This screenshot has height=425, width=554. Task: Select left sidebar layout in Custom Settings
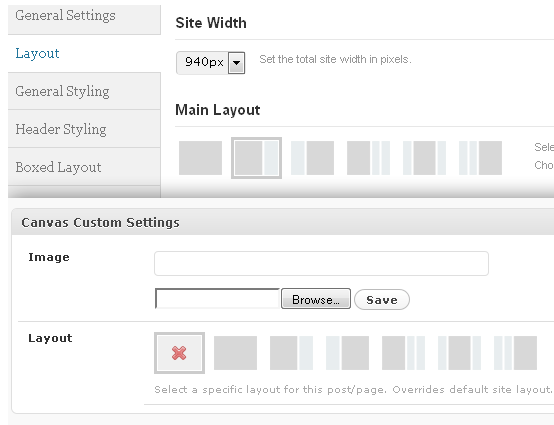click(x=347, y=353)
